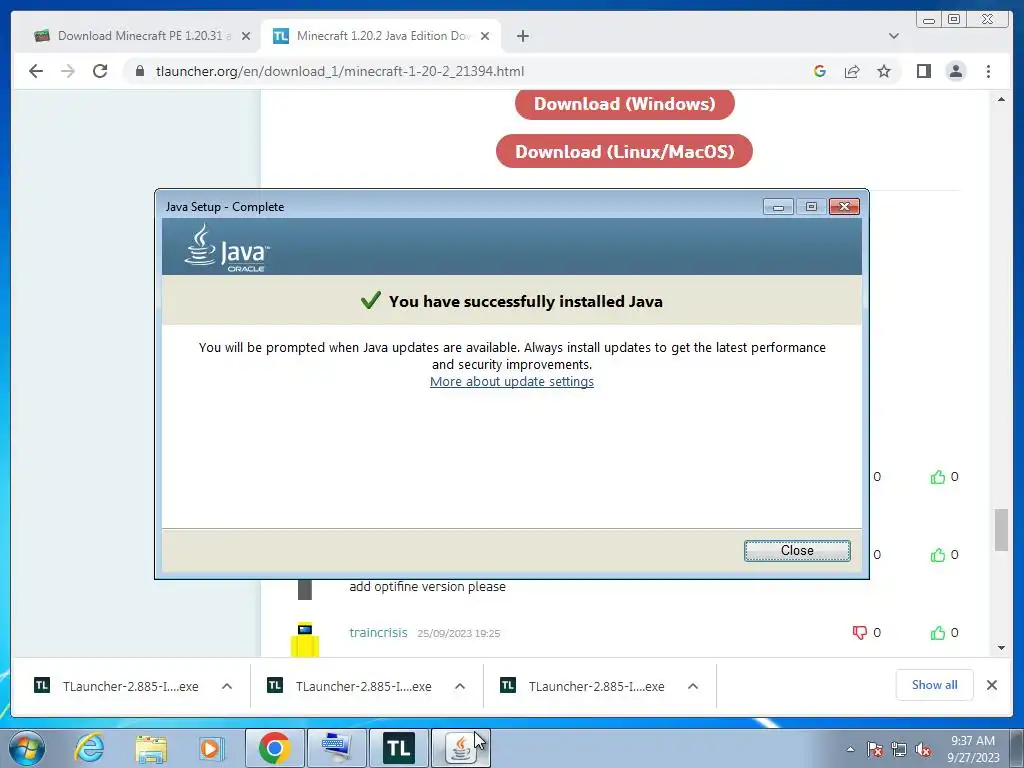Share this page icon in address bar
Viewport: 1024px width, 768px height.
coord(852,71)
